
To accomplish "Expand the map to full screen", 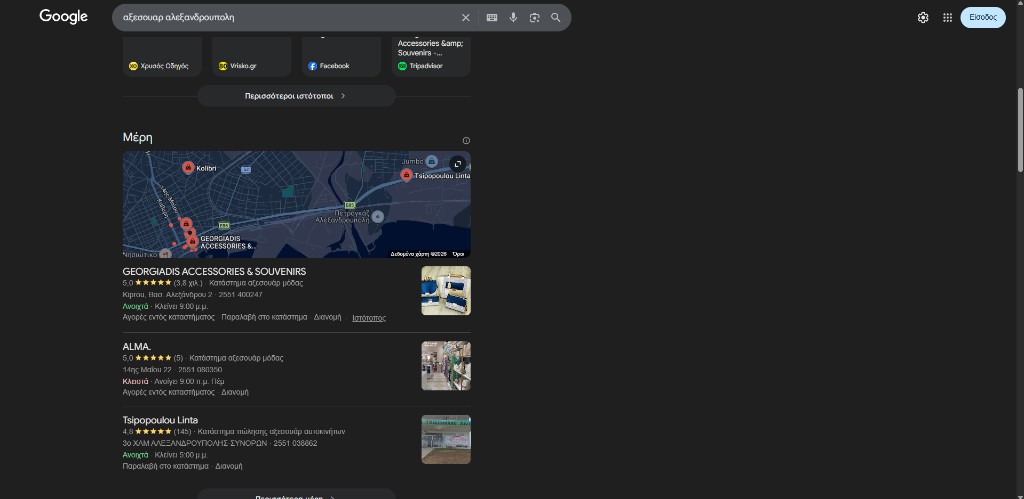I will [458, 164].
